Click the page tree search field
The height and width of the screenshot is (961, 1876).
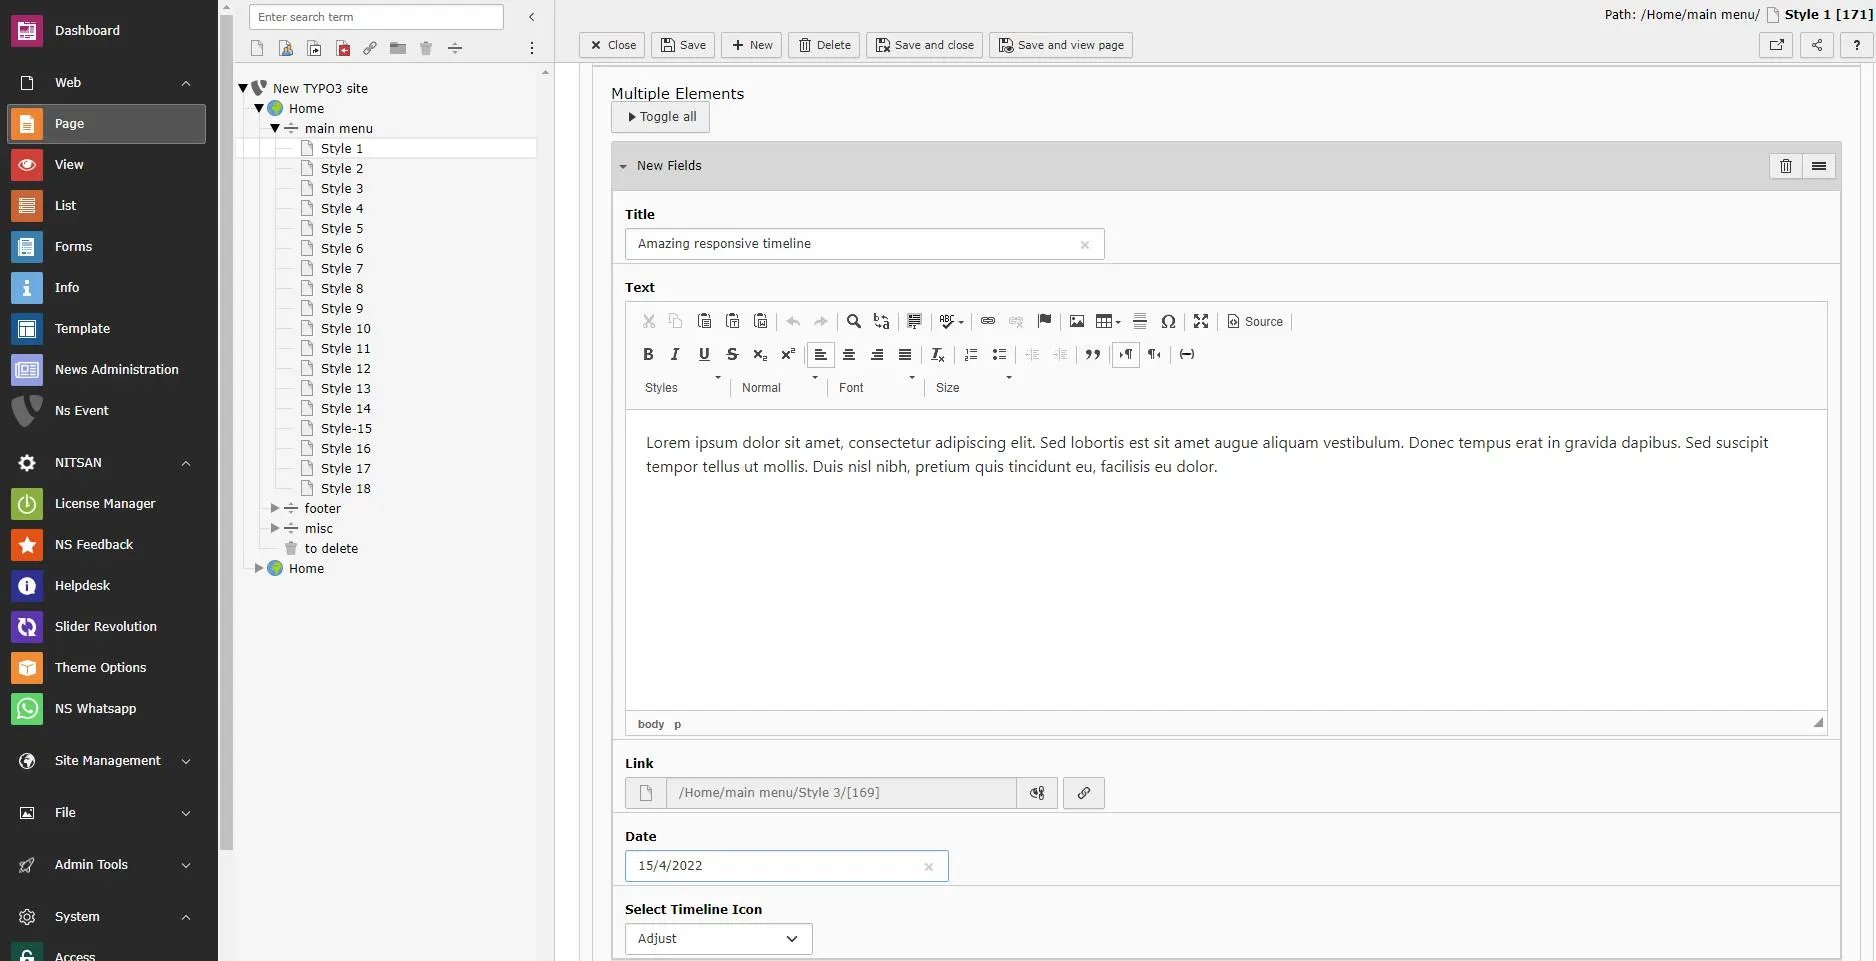pyautogui.click(x=376, y=17)
